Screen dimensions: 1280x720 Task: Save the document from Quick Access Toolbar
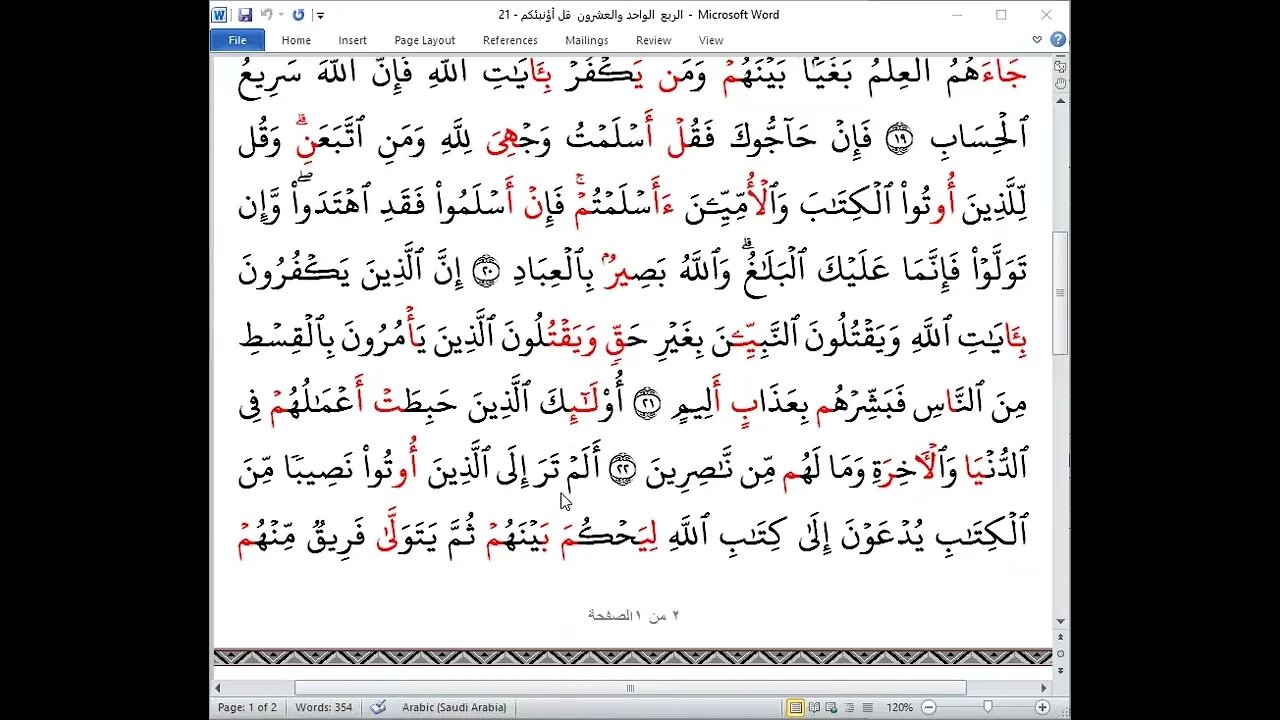245,15
